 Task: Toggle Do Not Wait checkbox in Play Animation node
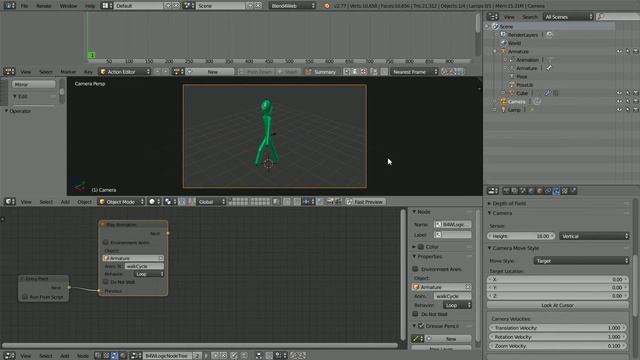[106, 282]
